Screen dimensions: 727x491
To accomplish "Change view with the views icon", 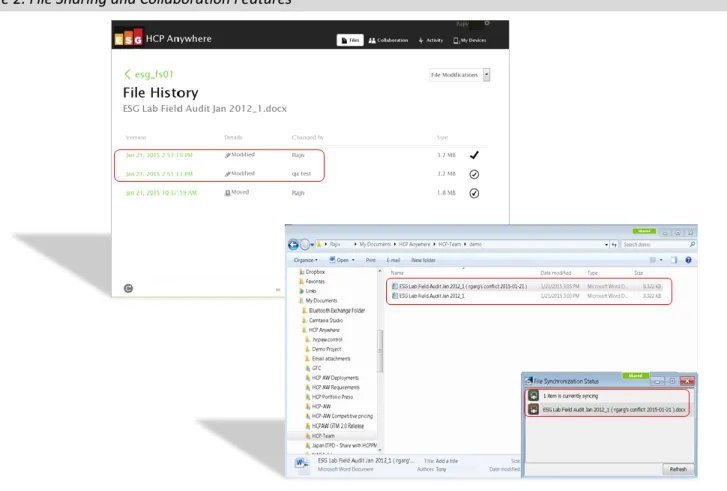I will point(653,260).
